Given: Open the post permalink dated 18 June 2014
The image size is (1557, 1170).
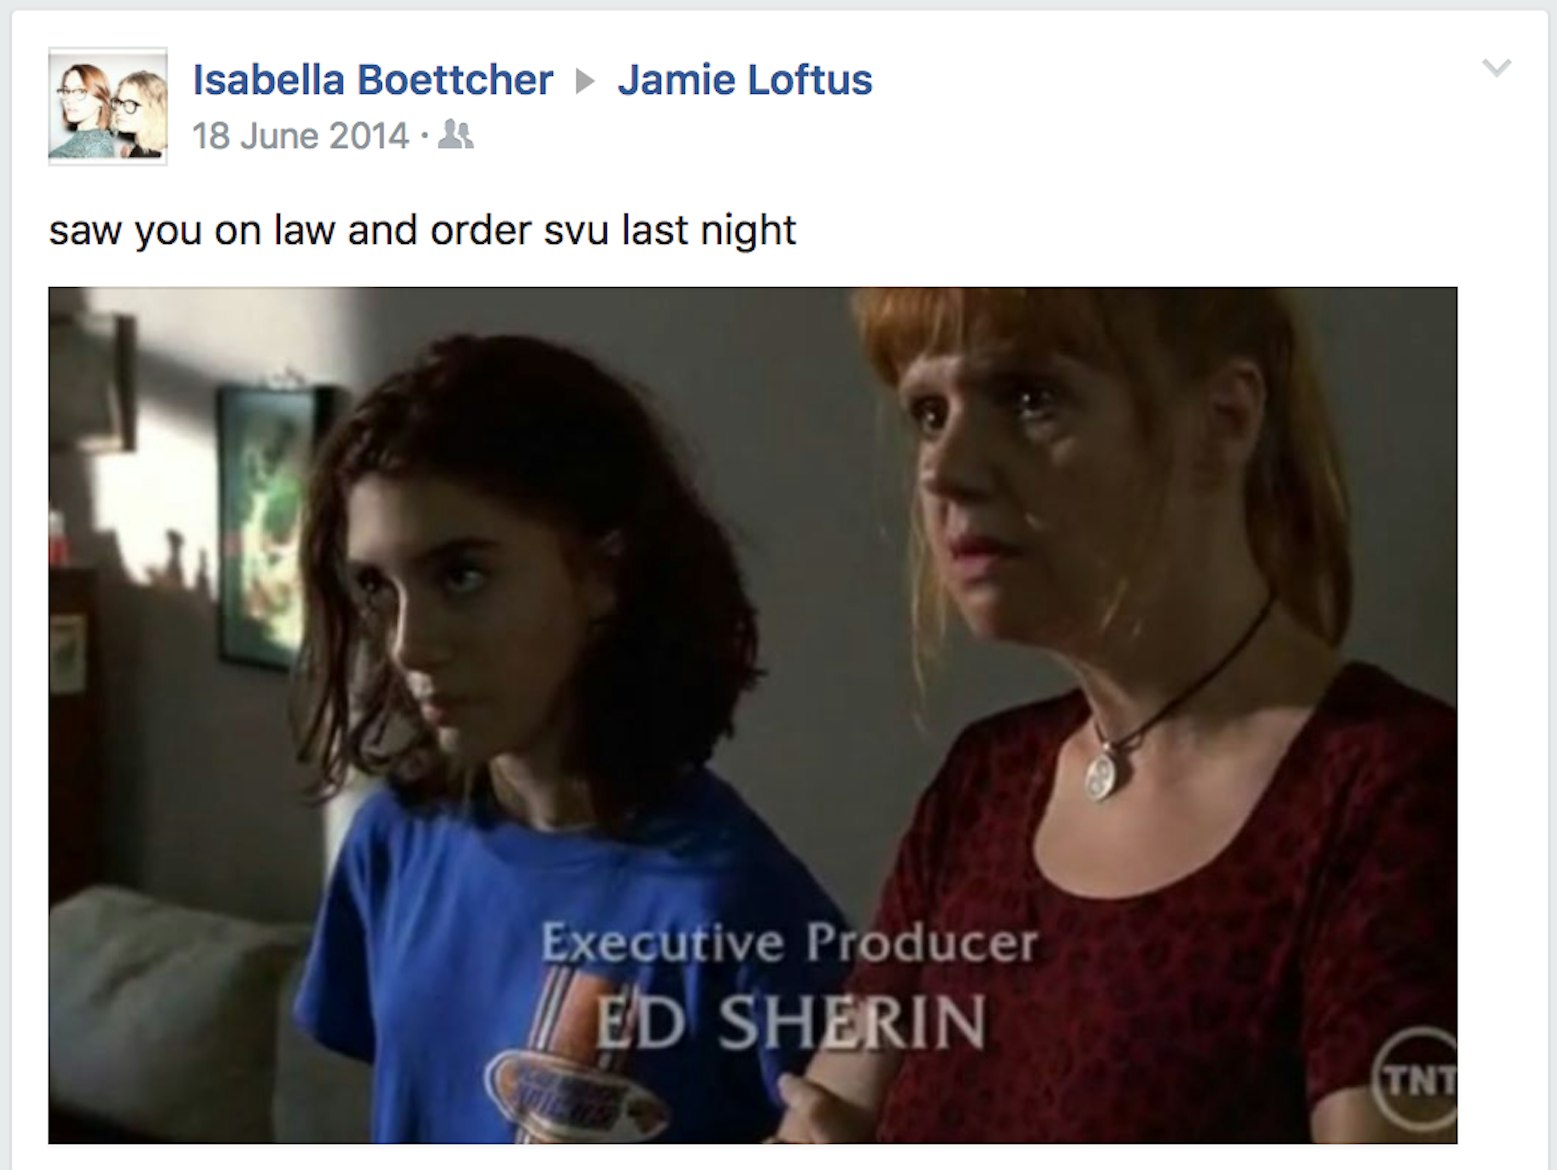Looking at the screenshot, I should click(x=300, y=136).
